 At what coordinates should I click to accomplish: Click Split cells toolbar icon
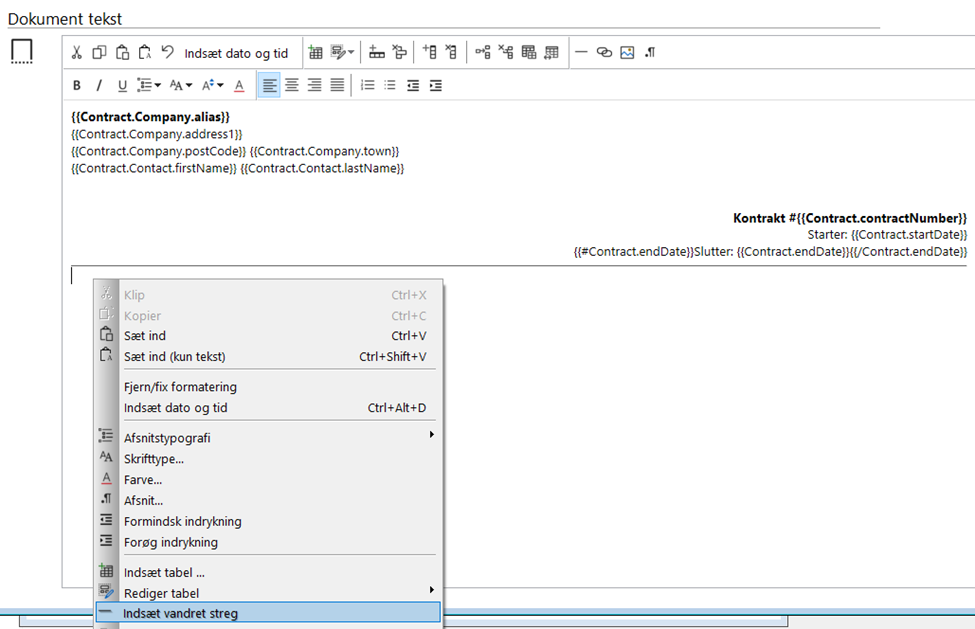point(506,52)
